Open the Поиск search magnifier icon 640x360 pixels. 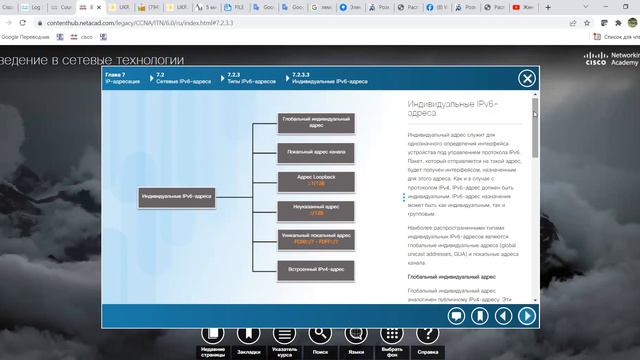[320, 334]
